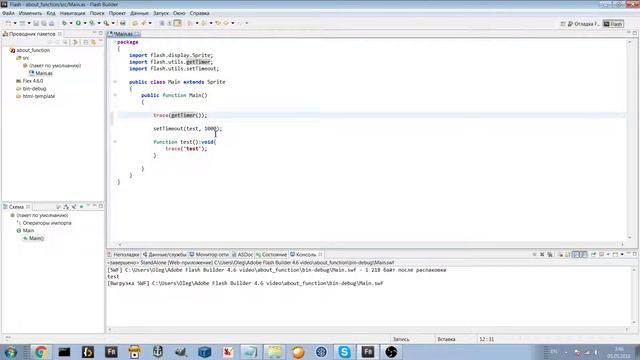The image size is (640, 360).
Task: Open the dropdown next to Run icon
Action: point(85,23)
